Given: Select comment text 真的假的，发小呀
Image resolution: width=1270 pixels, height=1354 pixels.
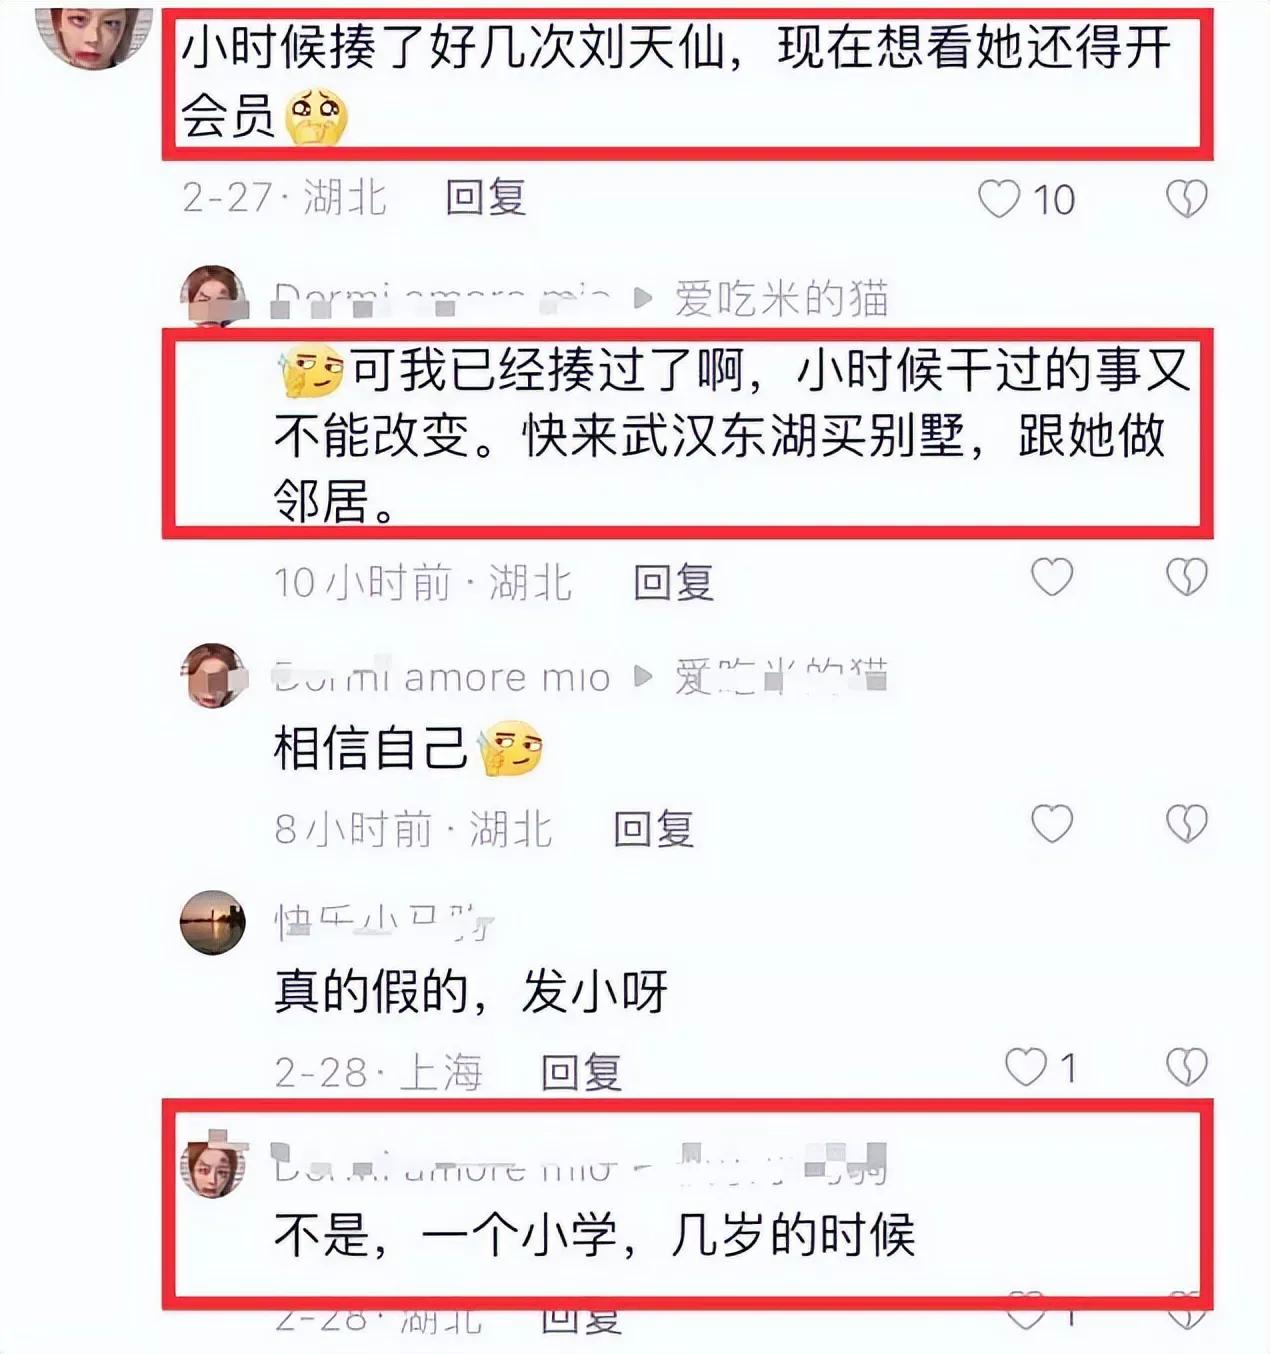Looking at the screenshot, I should coord(470,992).
